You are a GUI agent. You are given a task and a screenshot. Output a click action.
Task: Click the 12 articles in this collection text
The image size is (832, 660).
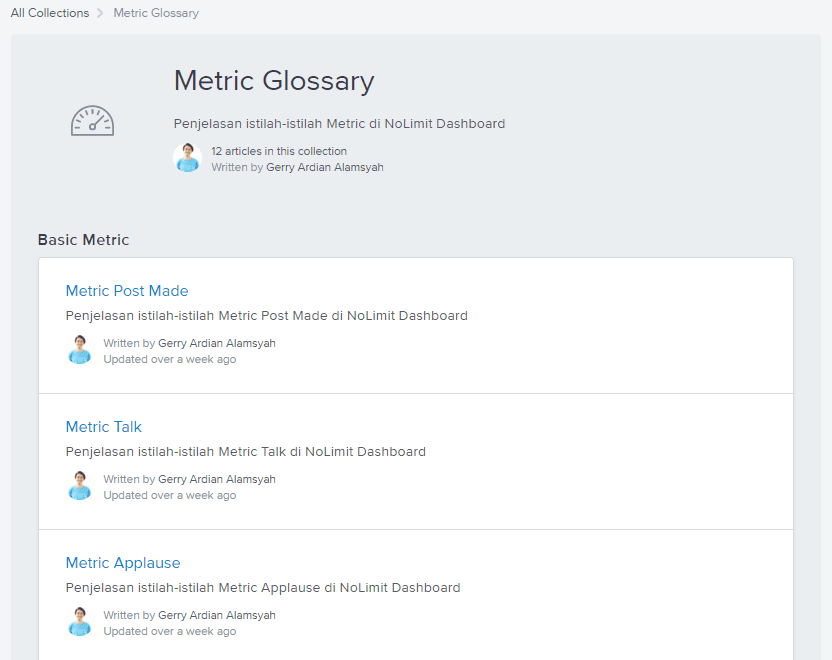pos(279,151)
